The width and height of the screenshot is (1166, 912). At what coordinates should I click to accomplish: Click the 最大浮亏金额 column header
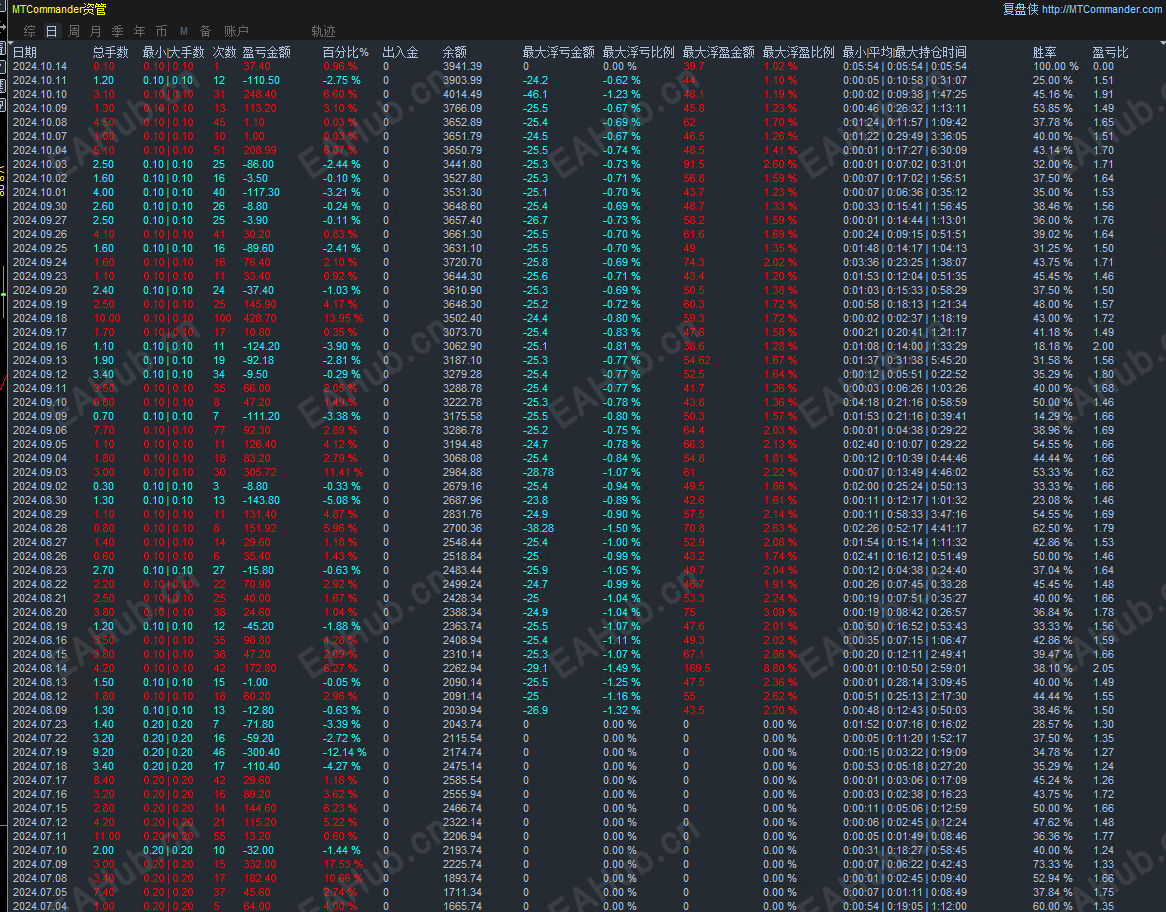coord(558,52)
